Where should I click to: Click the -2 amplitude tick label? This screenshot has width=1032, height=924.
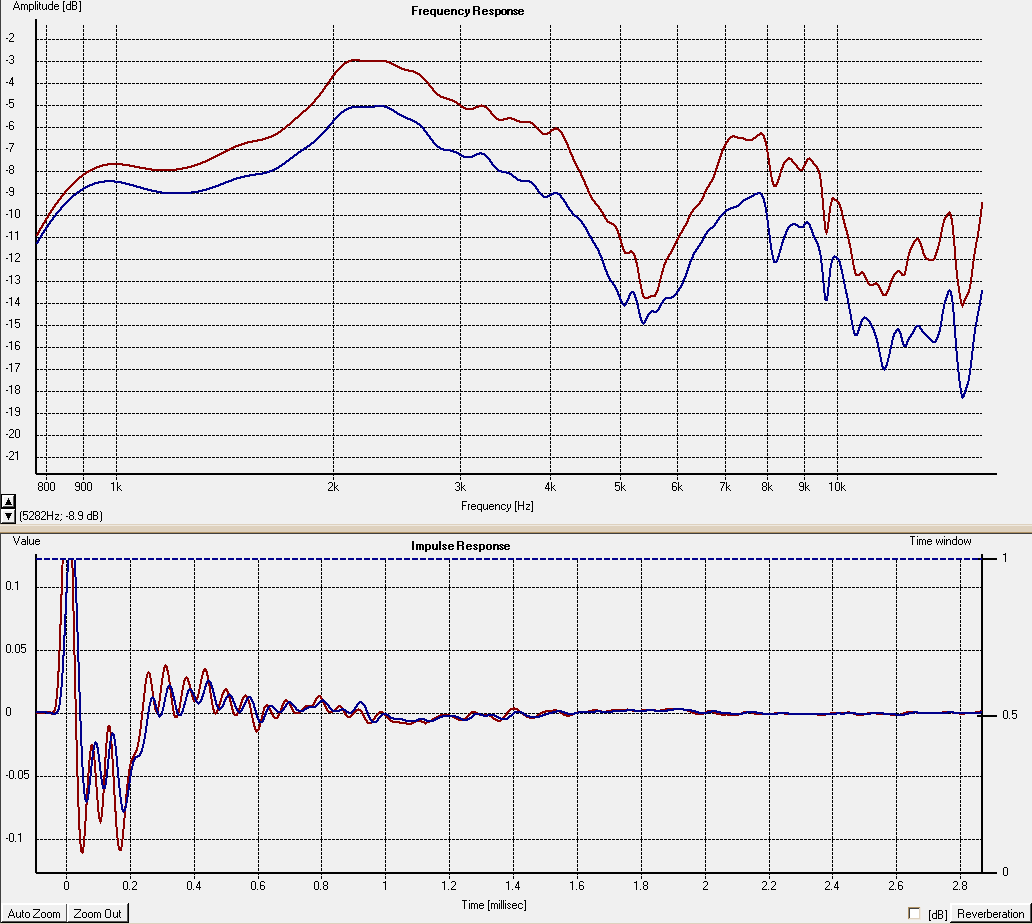[10, 38]
